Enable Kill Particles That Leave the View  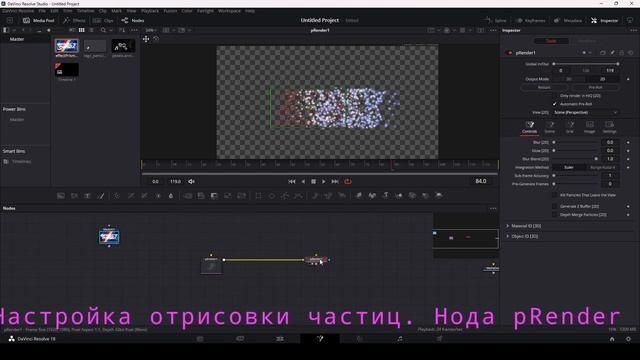(554, 195)
